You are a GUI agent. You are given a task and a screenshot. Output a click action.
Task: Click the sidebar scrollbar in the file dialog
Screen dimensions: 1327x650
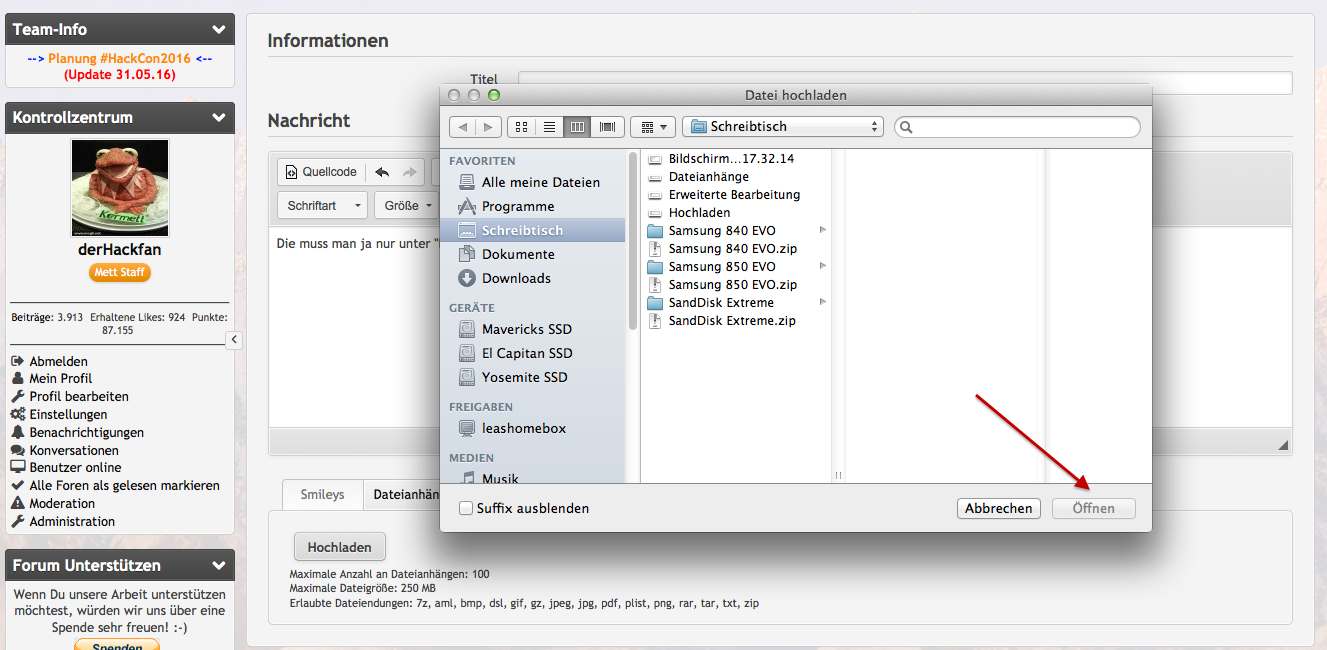(632, 240)
